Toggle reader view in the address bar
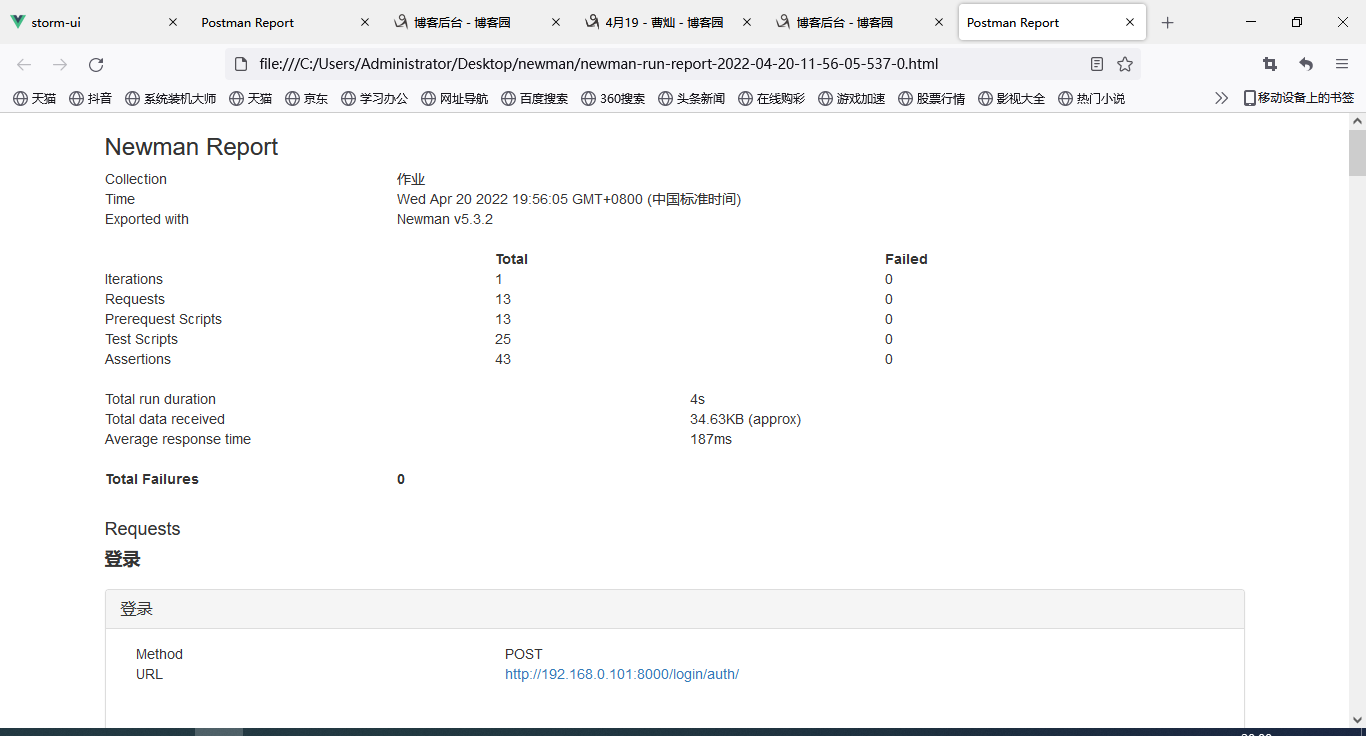Screen dimensions: 1366x736 point(1097,64)
